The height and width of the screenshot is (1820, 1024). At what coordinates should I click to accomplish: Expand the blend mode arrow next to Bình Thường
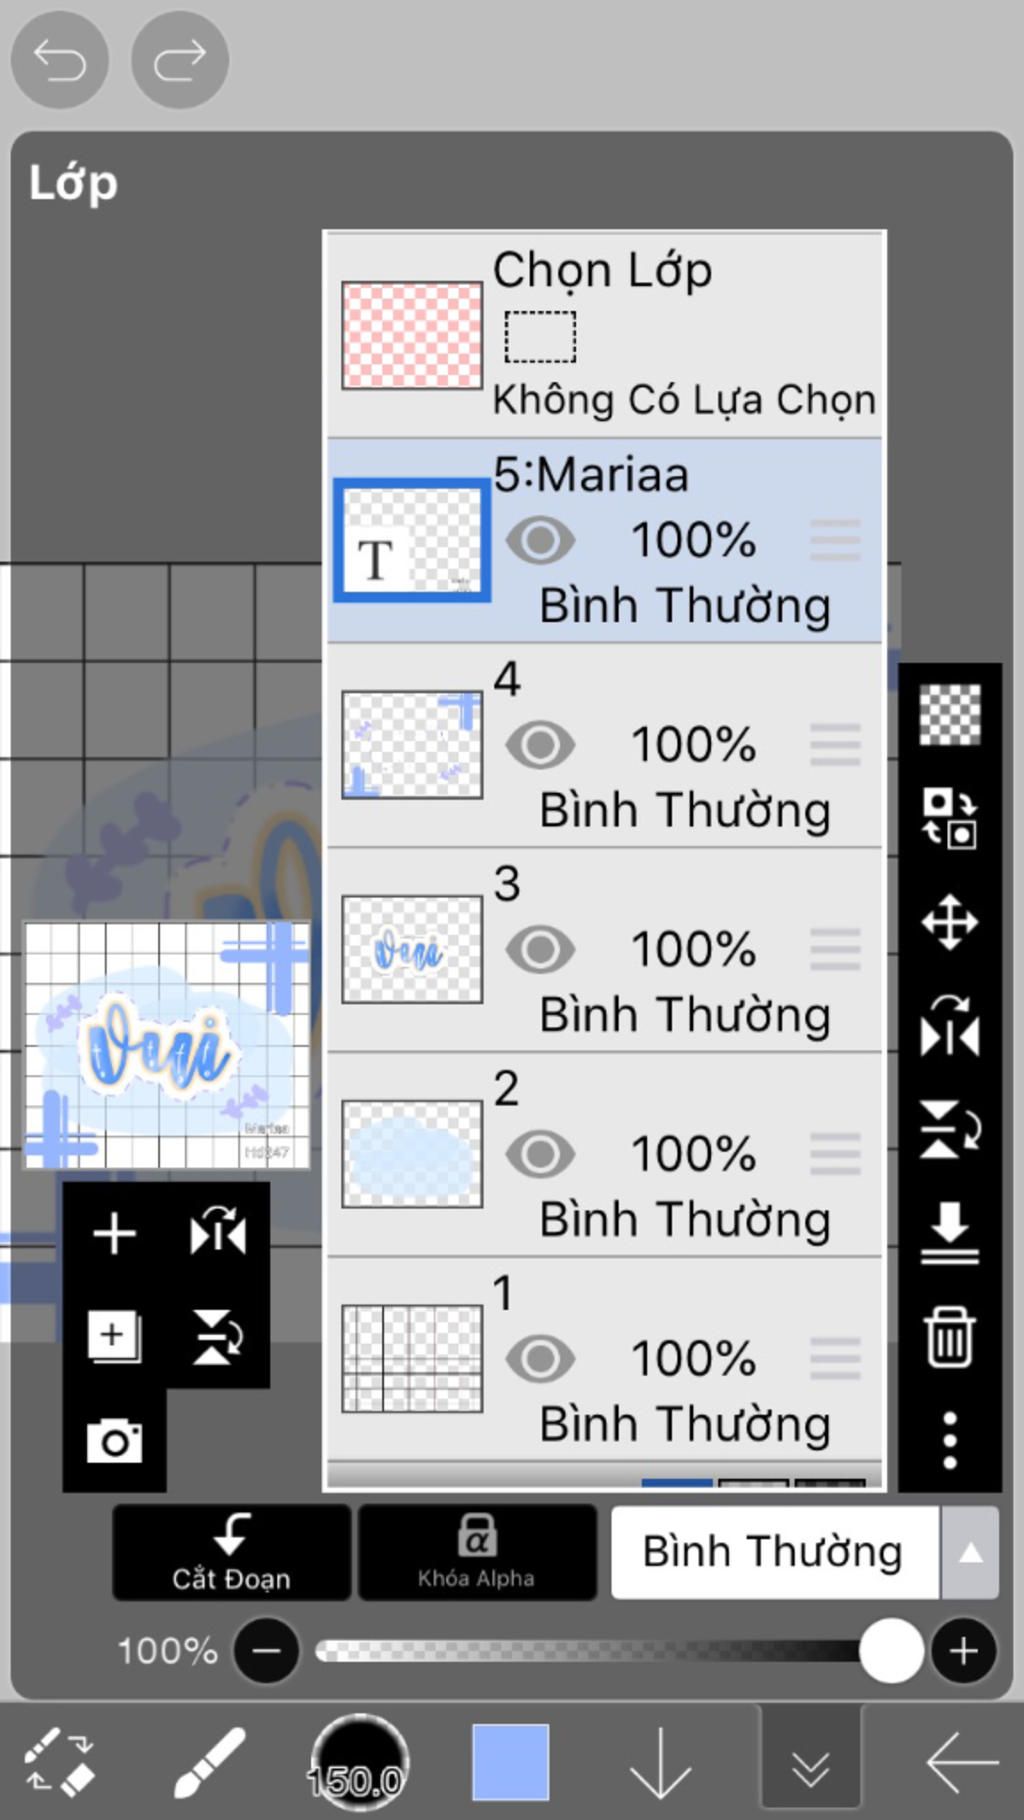[970, 1553]
